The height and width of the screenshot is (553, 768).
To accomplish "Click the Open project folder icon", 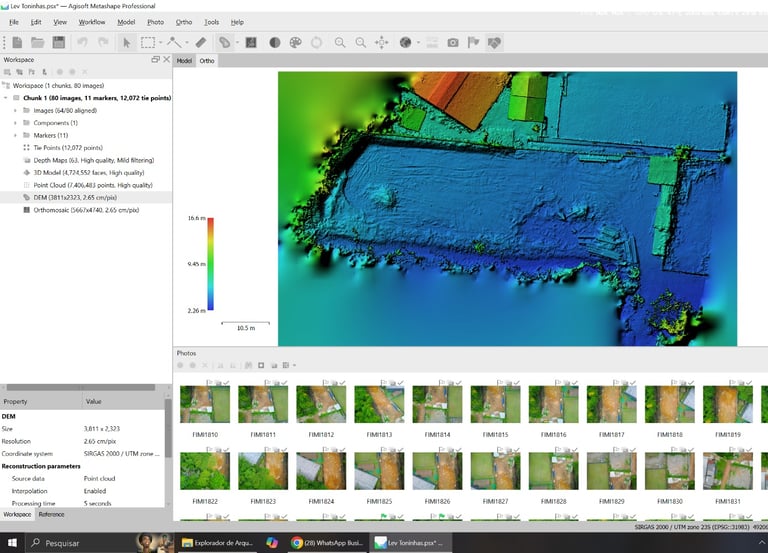I will (x=37, y=43).
